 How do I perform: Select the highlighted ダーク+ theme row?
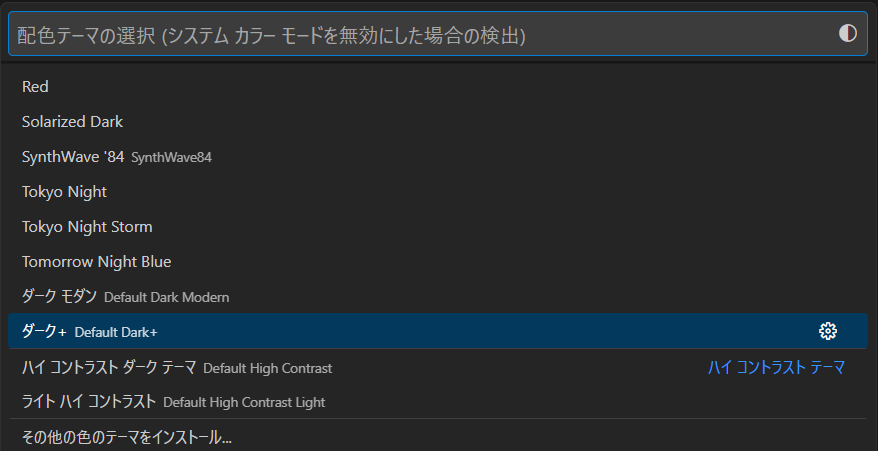(400, 332)
